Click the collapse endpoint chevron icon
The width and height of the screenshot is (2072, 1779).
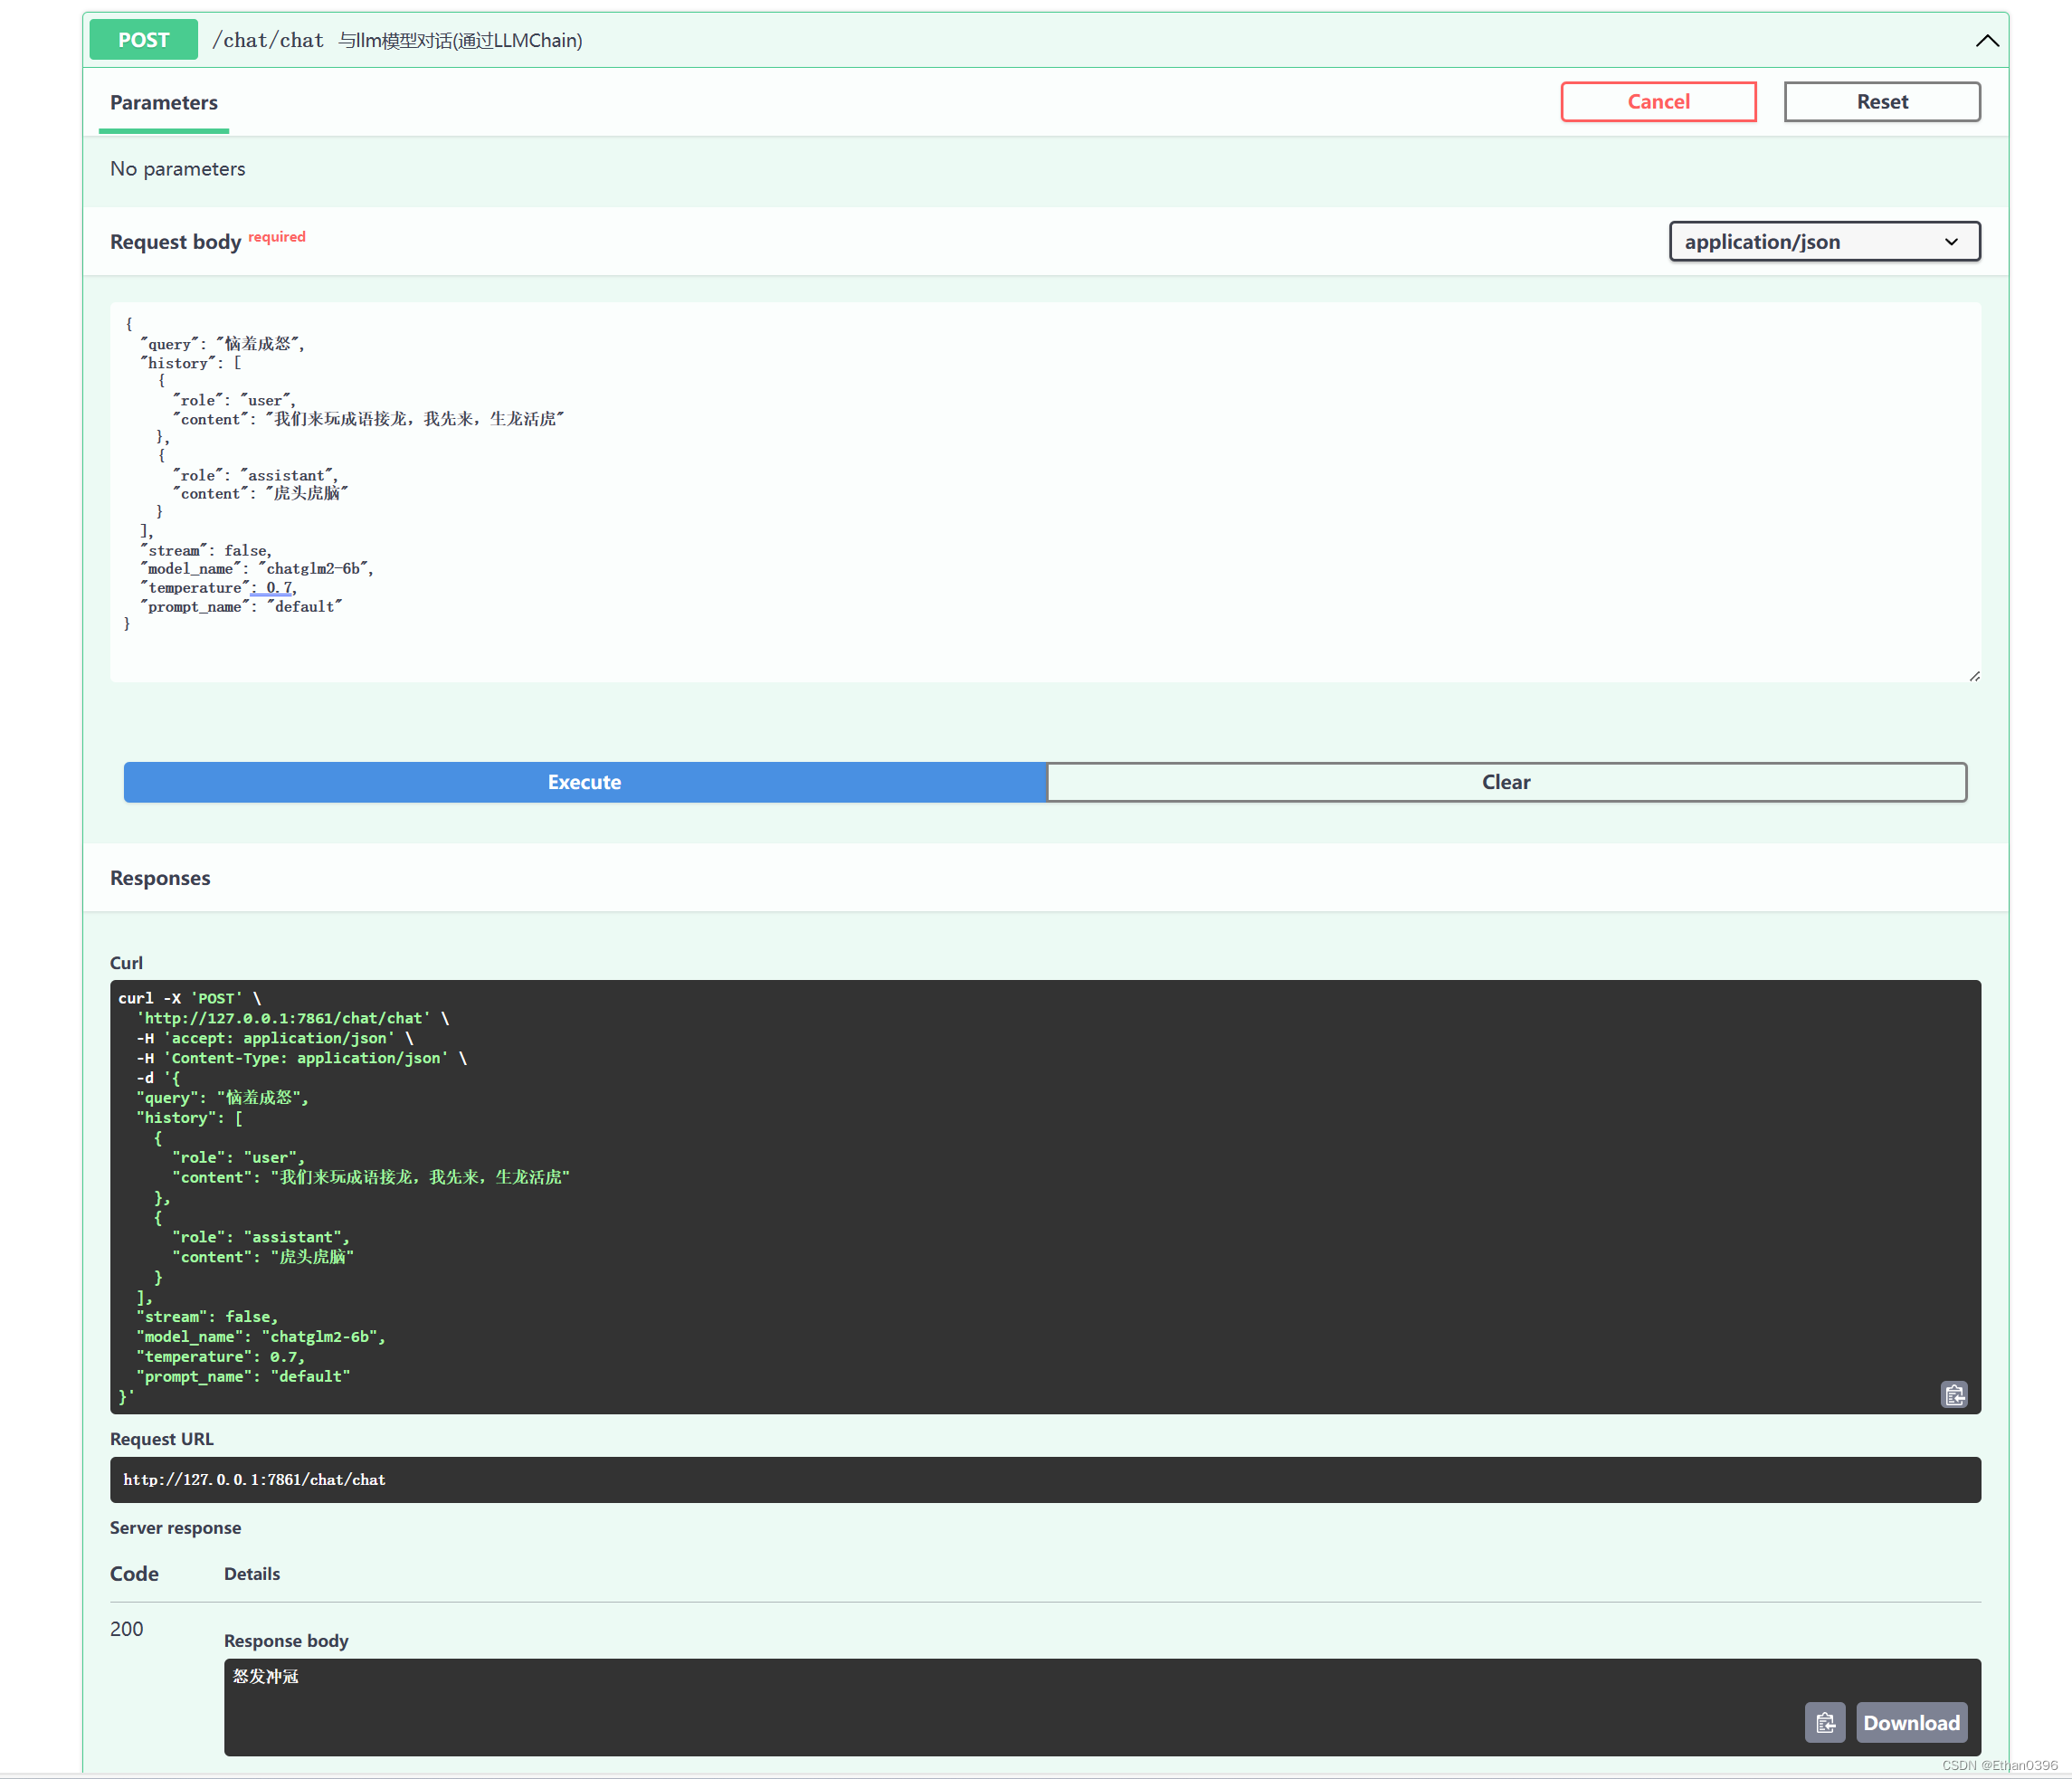(1988, 39)
